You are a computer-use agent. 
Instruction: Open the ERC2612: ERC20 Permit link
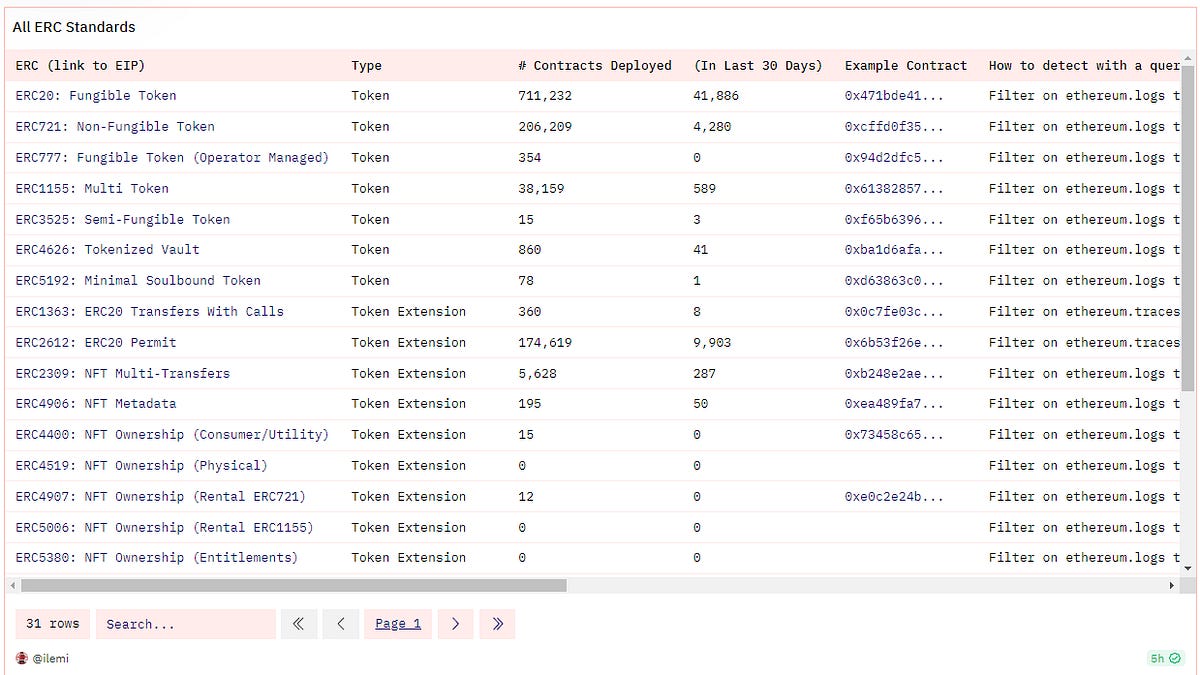[x=96, y=343]
